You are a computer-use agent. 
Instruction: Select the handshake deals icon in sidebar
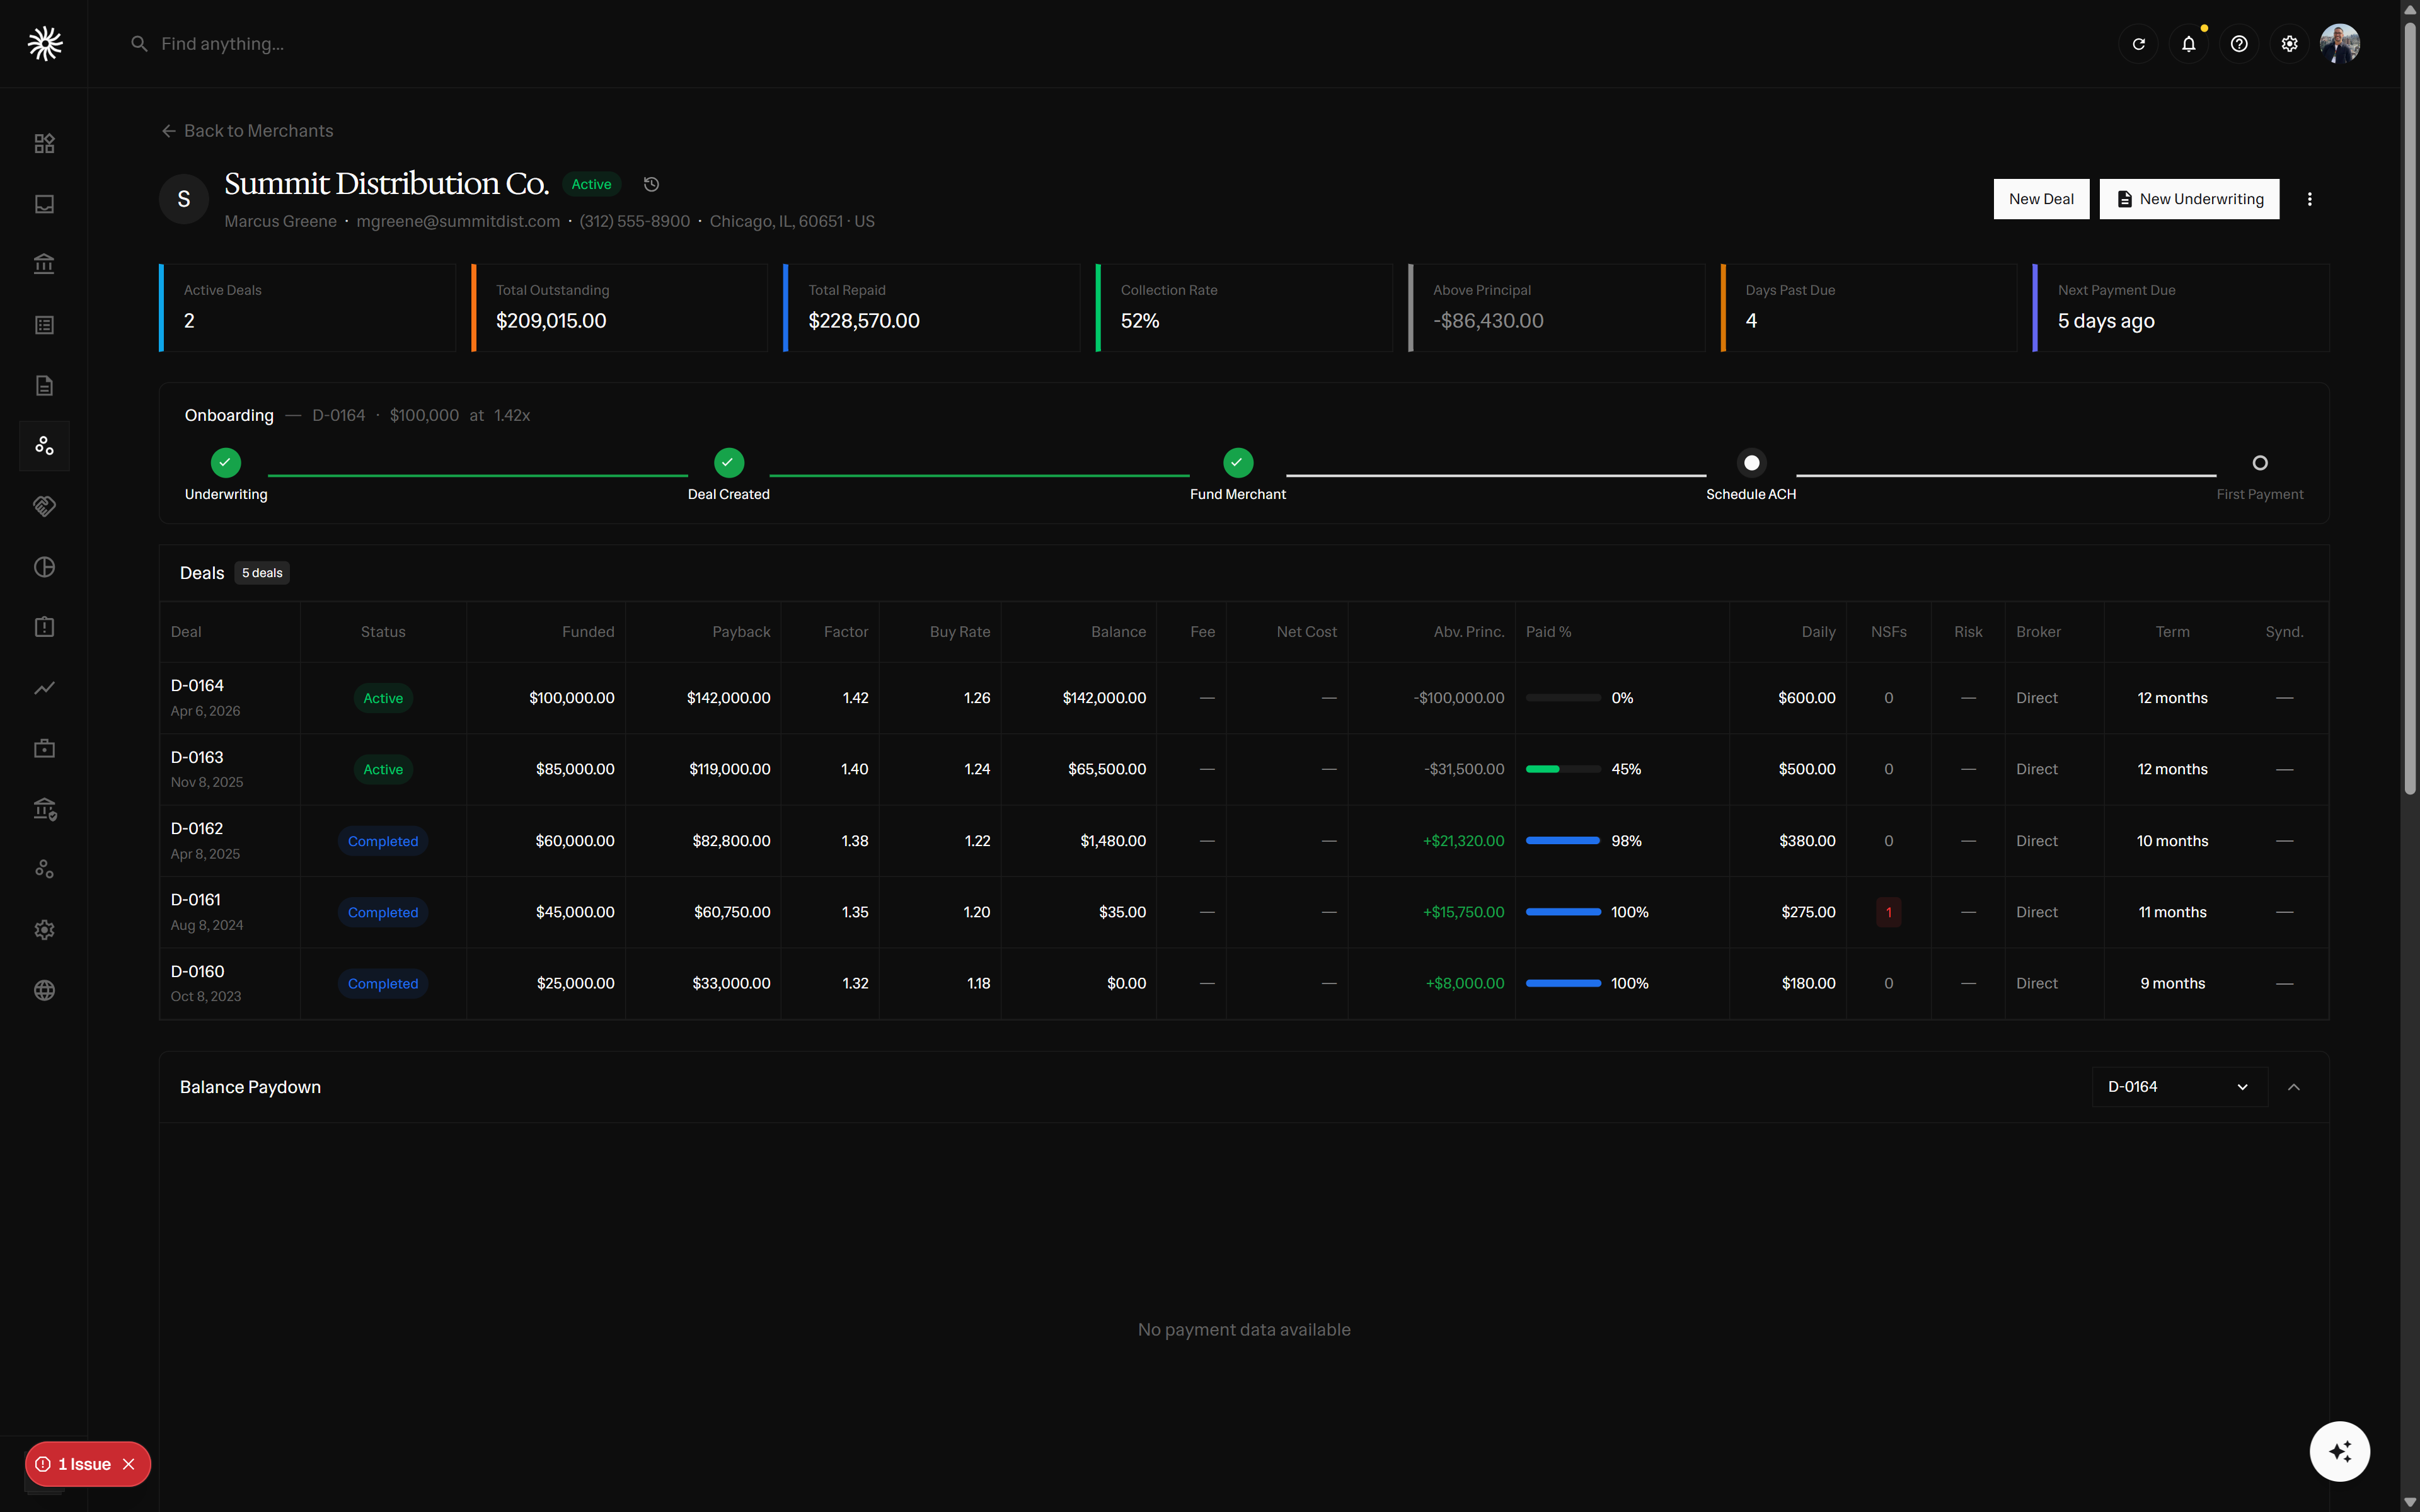[x=44, y=506]
